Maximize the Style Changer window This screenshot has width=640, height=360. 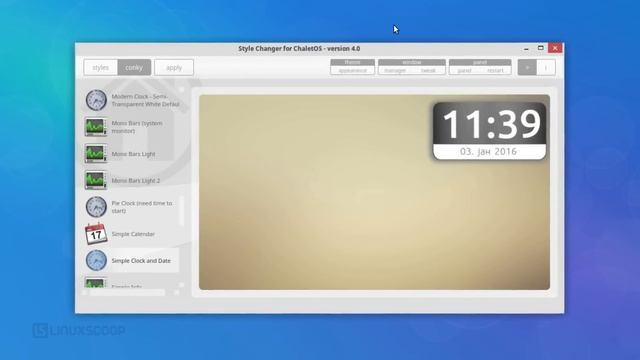click(540, 48)
